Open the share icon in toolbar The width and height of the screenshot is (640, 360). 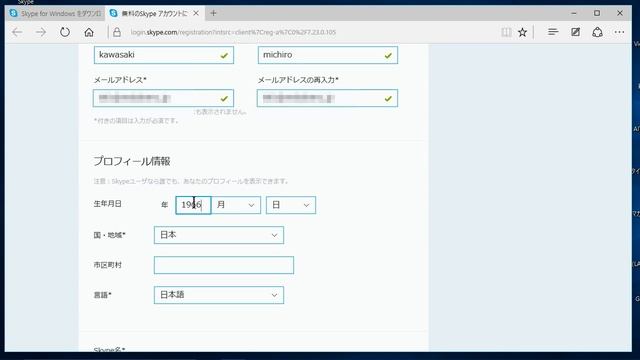point(598,32)
